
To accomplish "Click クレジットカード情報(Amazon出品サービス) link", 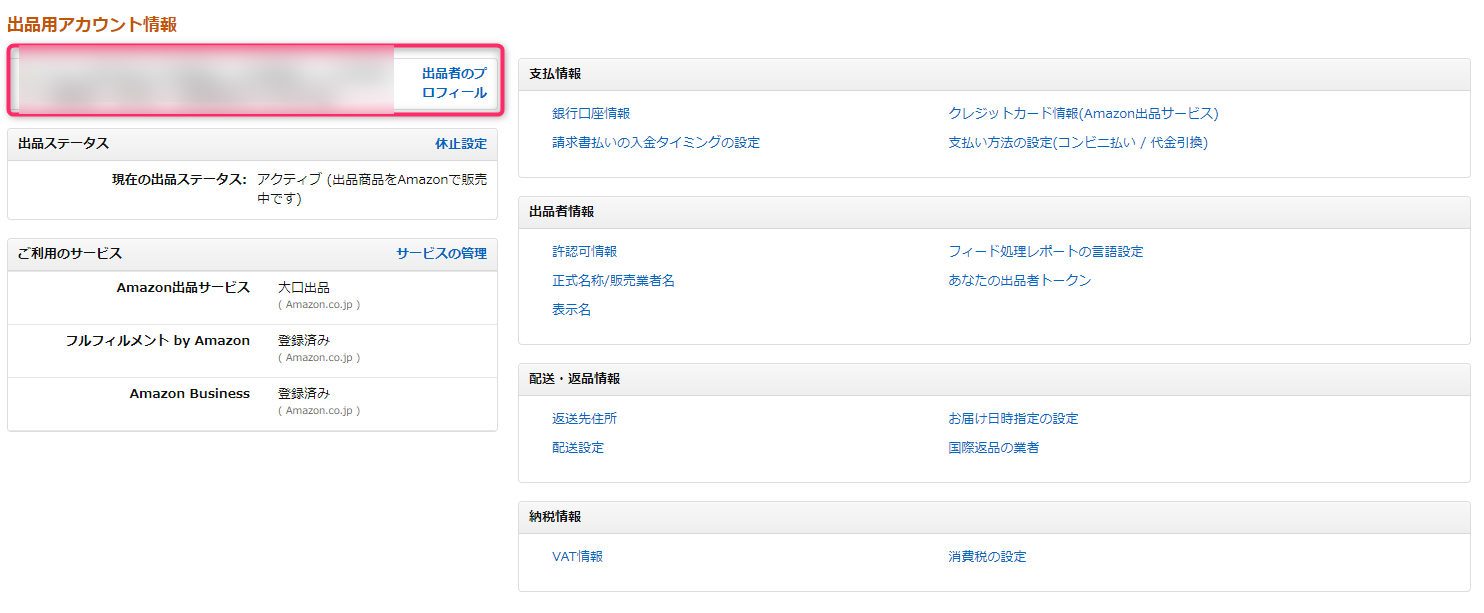I will (1083, 114).
